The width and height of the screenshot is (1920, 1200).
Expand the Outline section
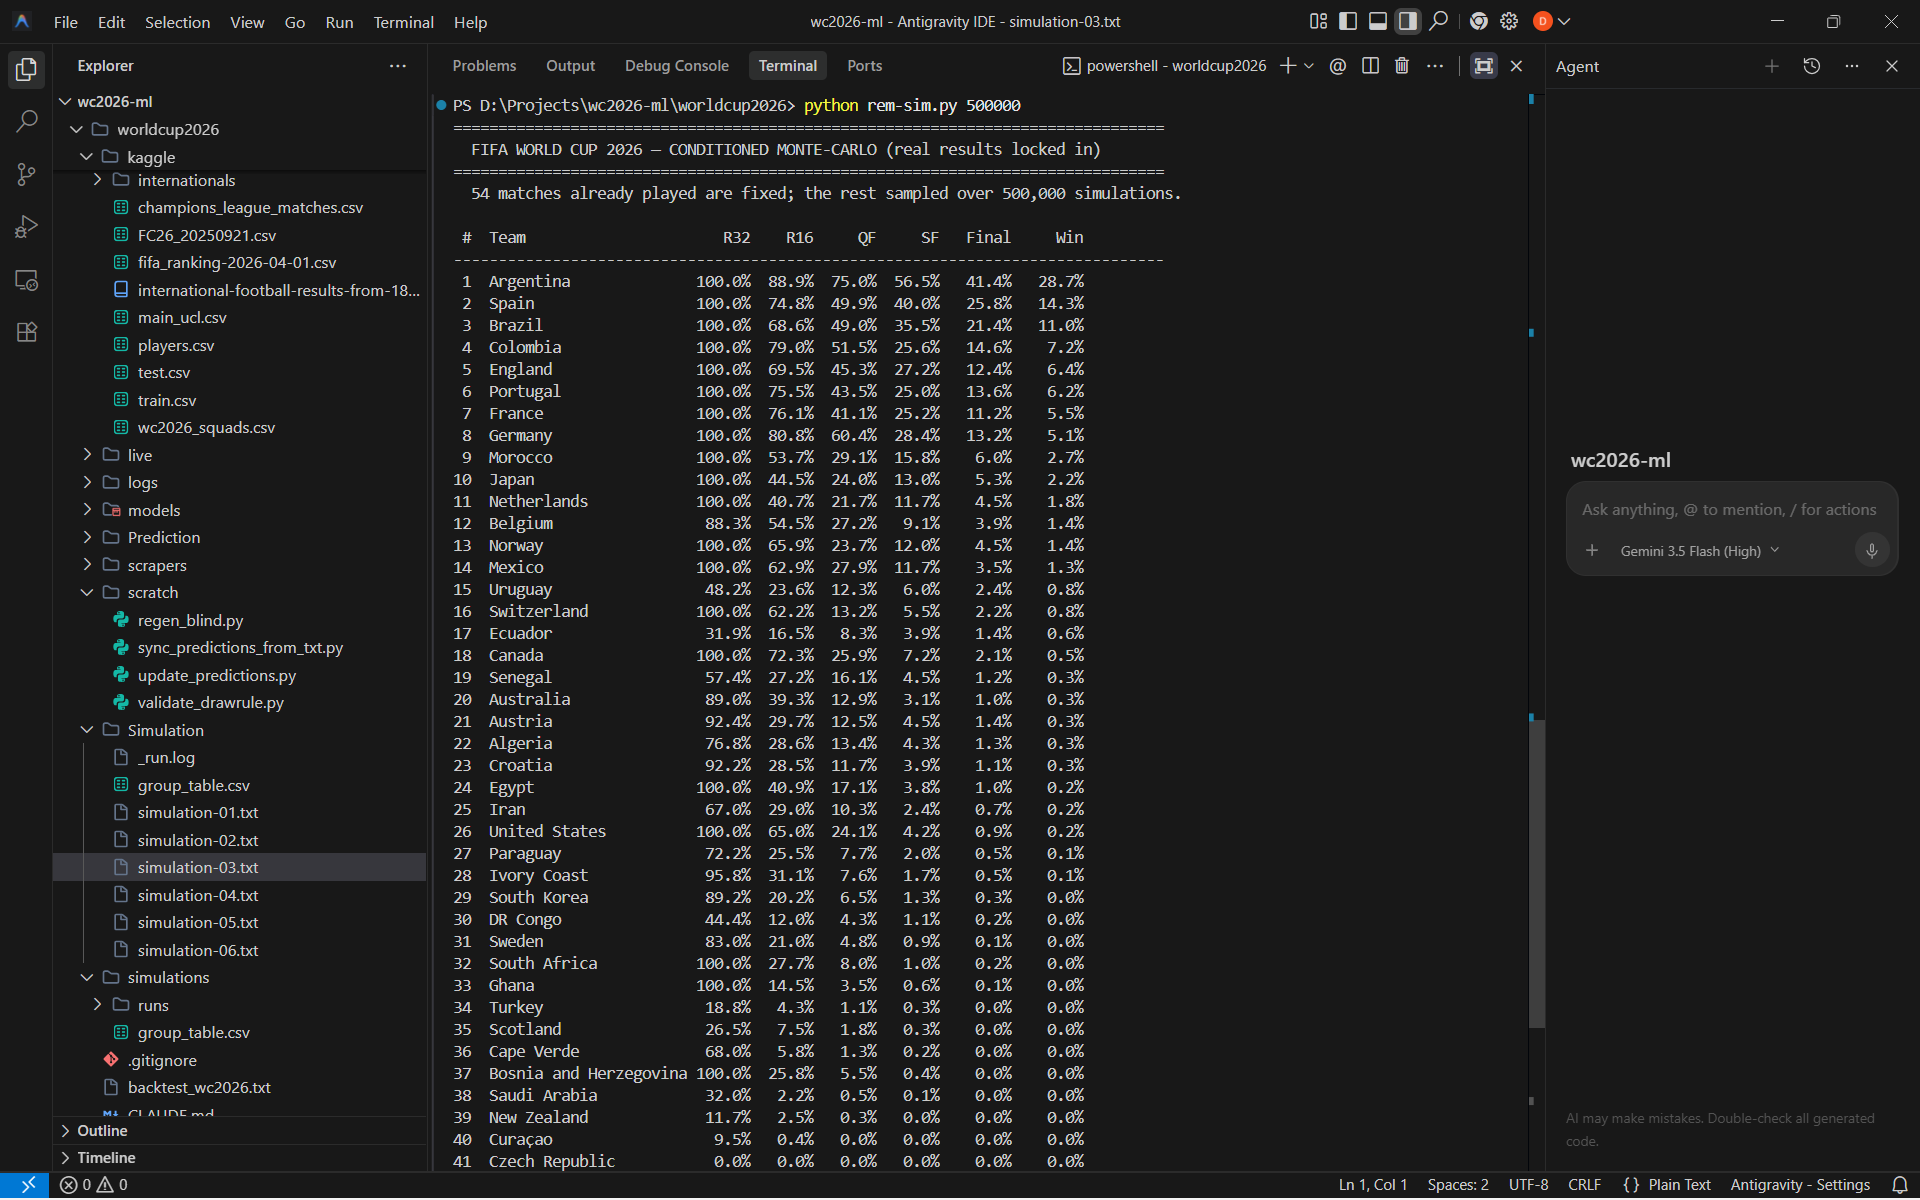point(240,1131)
